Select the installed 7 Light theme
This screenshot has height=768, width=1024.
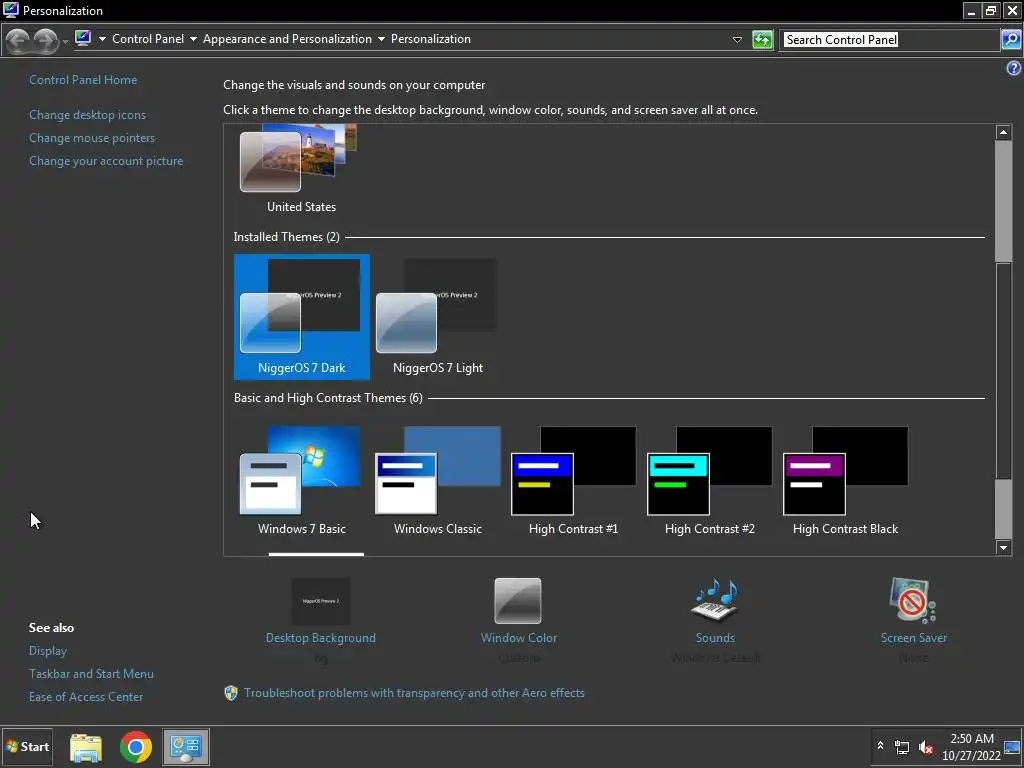[x=438, y=317]
